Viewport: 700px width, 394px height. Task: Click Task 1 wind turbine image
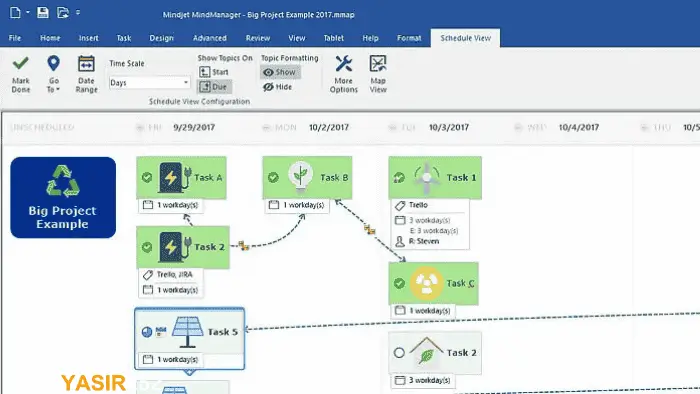click(426, 178)
